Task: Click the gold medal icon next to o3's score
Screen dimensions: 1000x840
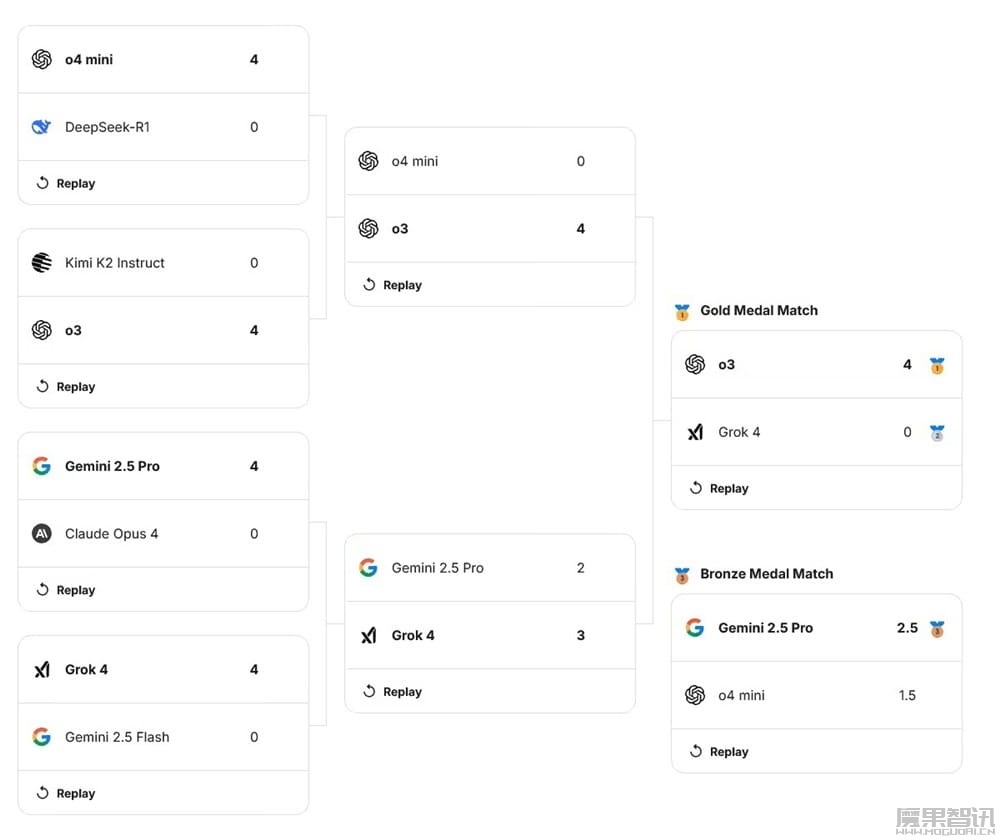Action: (937, 365)
